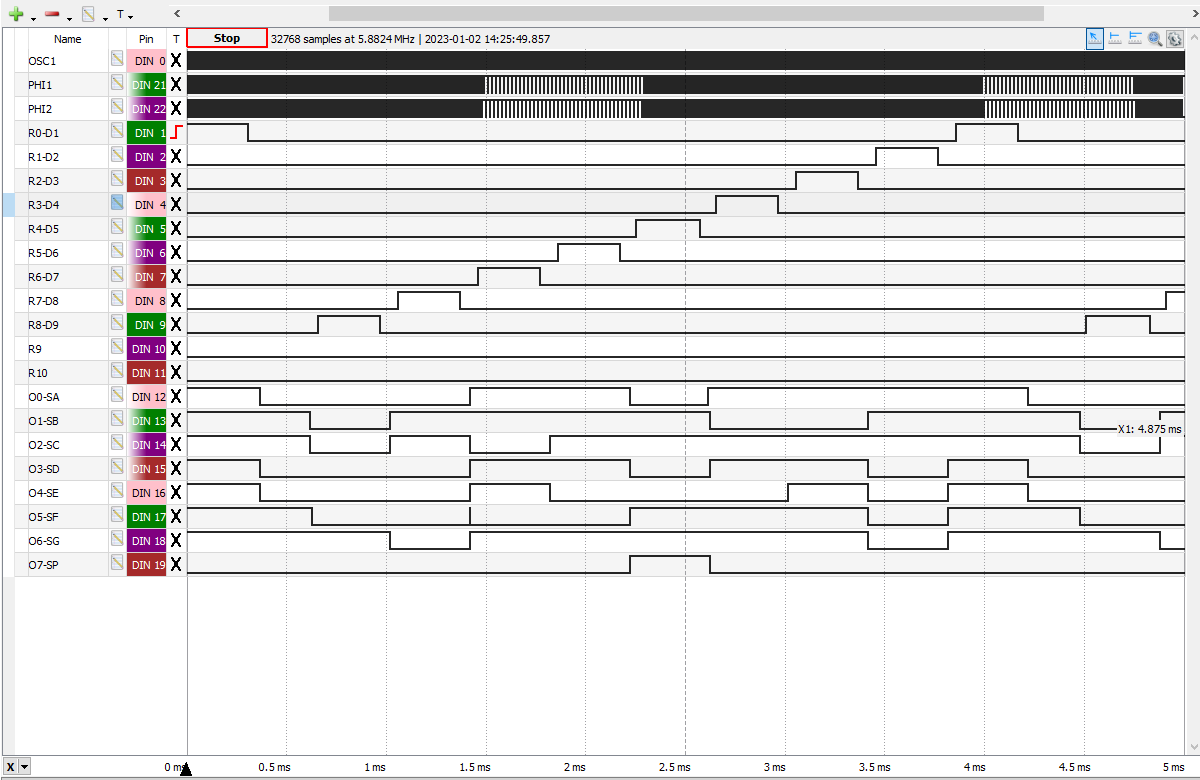Open the plot settings gear icon

coord(1174,38)
